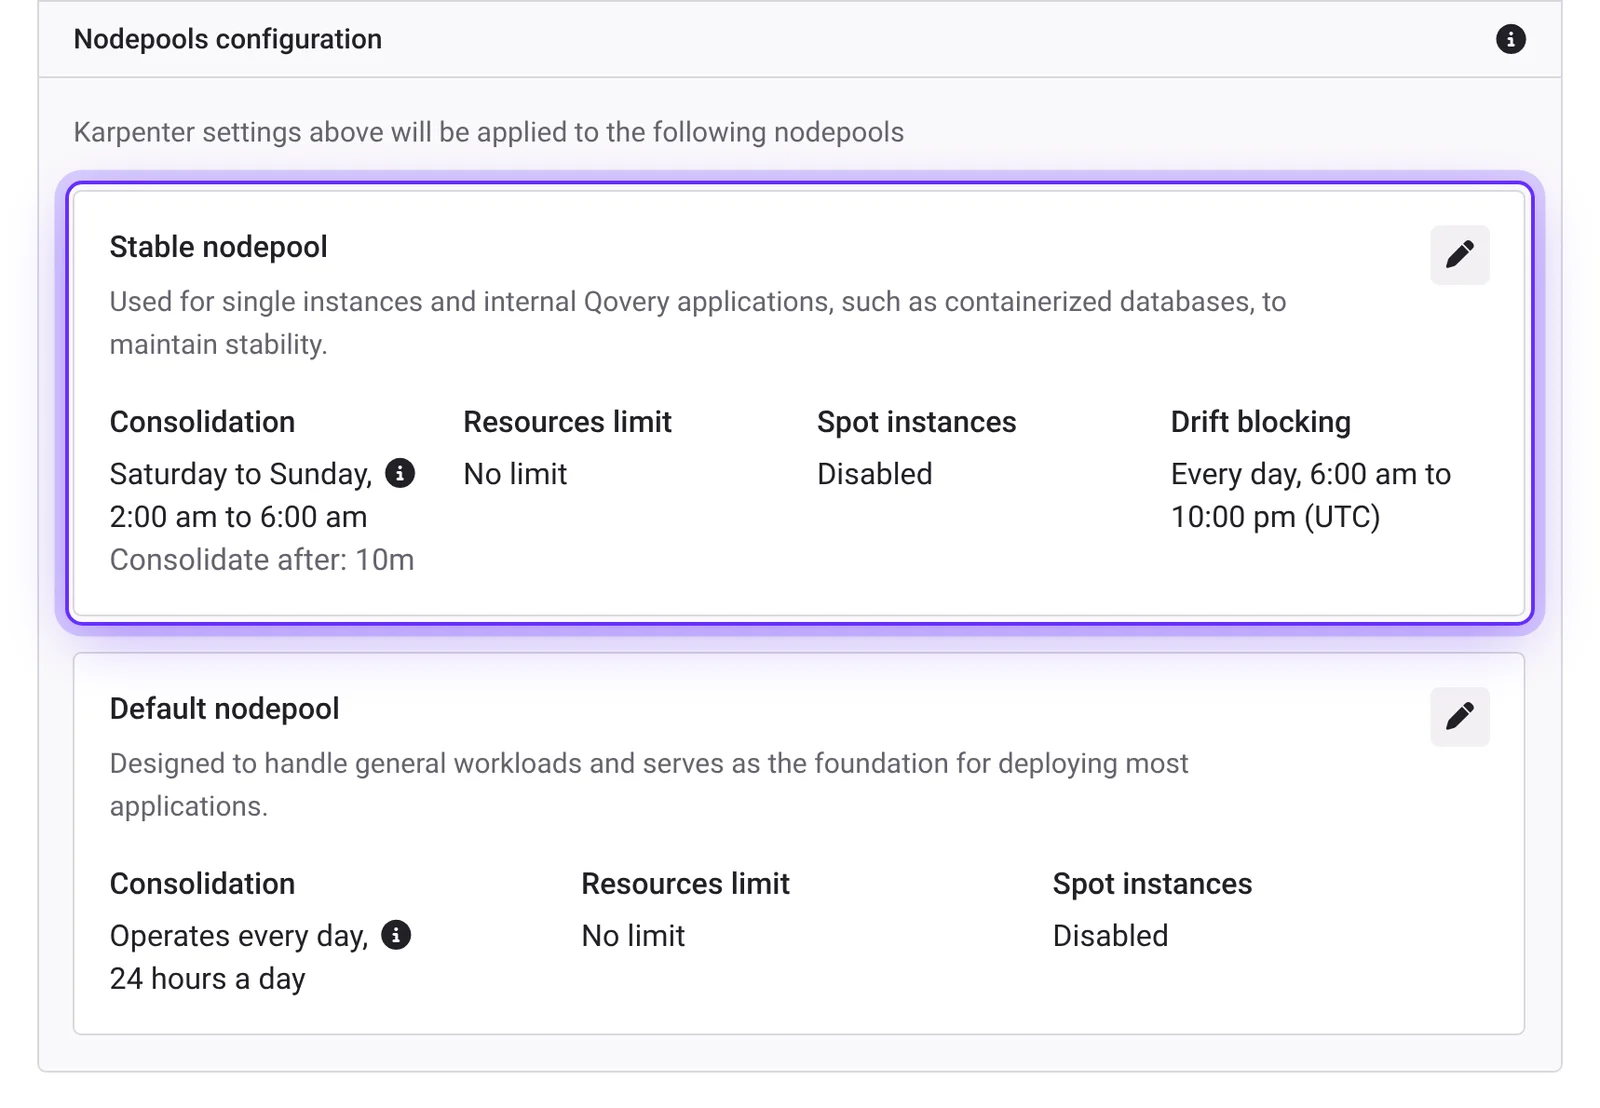Show info for Default nodepool consolidation schedule

(396, 935)
